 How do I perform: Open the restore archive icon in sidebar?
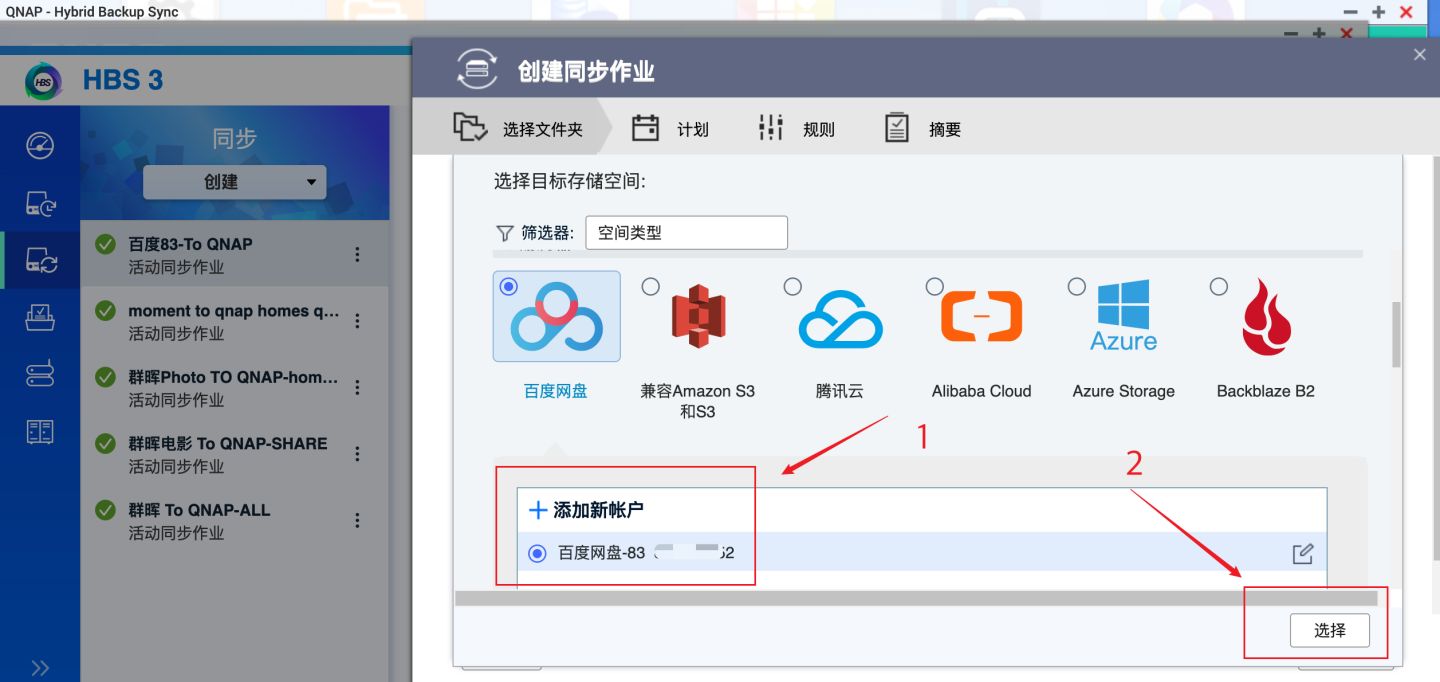[40, 315]
